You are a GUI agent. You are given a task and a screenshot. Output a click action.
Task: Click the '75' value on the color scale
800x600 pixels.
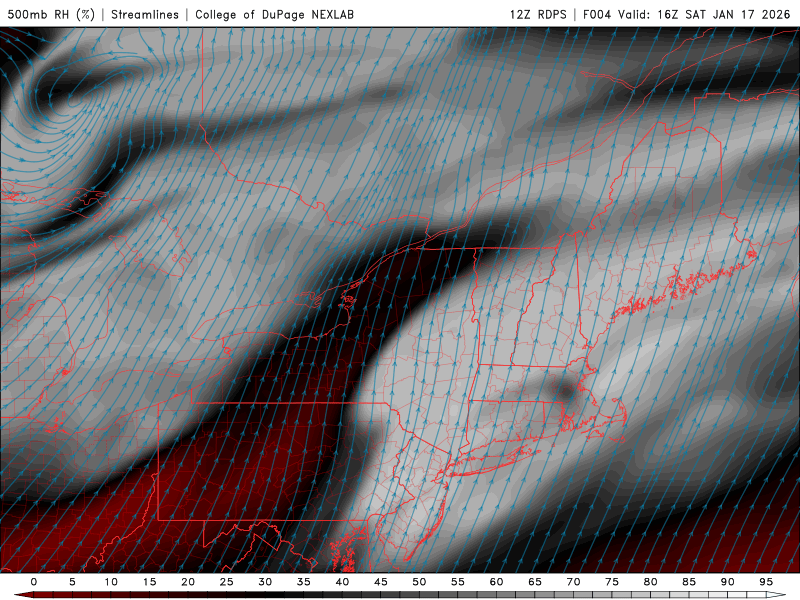pos(612,582)
